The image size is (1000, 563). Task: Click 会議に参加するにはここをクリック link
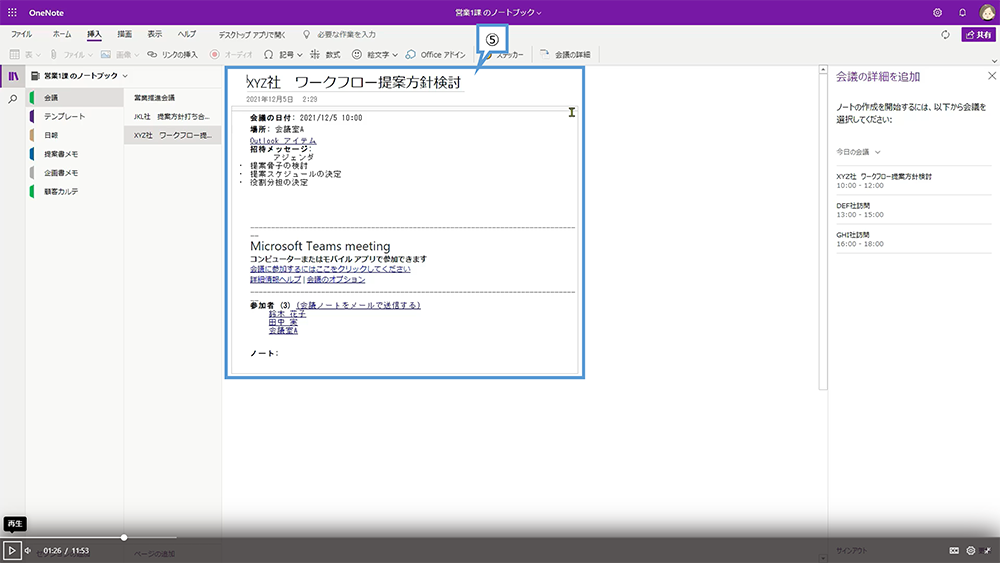[330, 269]
